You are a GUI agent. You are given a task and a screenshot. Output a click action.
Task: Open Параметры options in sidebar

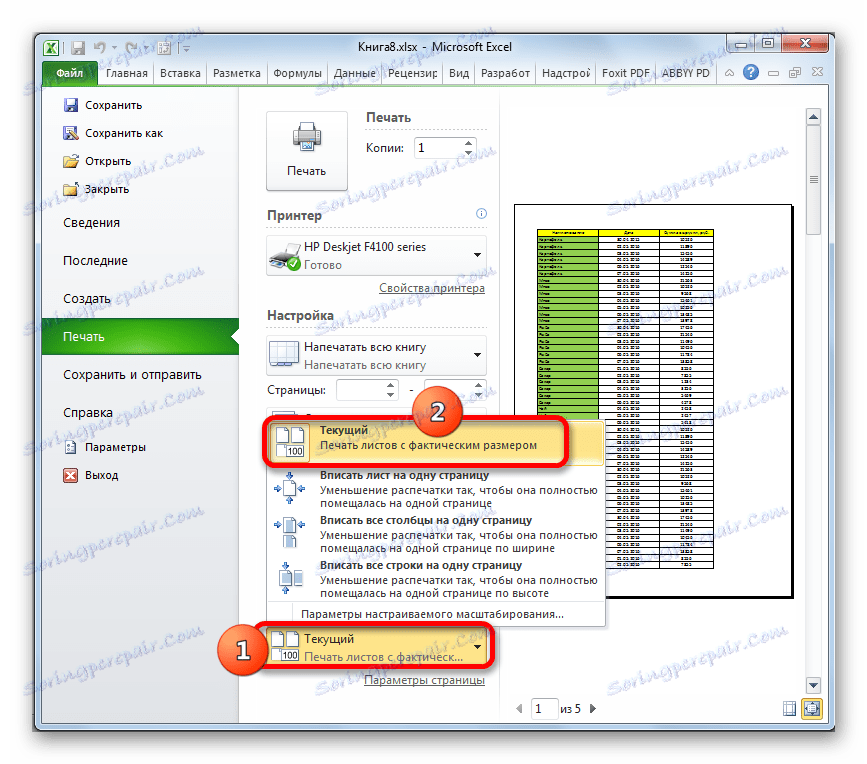[x=105, y=447]
